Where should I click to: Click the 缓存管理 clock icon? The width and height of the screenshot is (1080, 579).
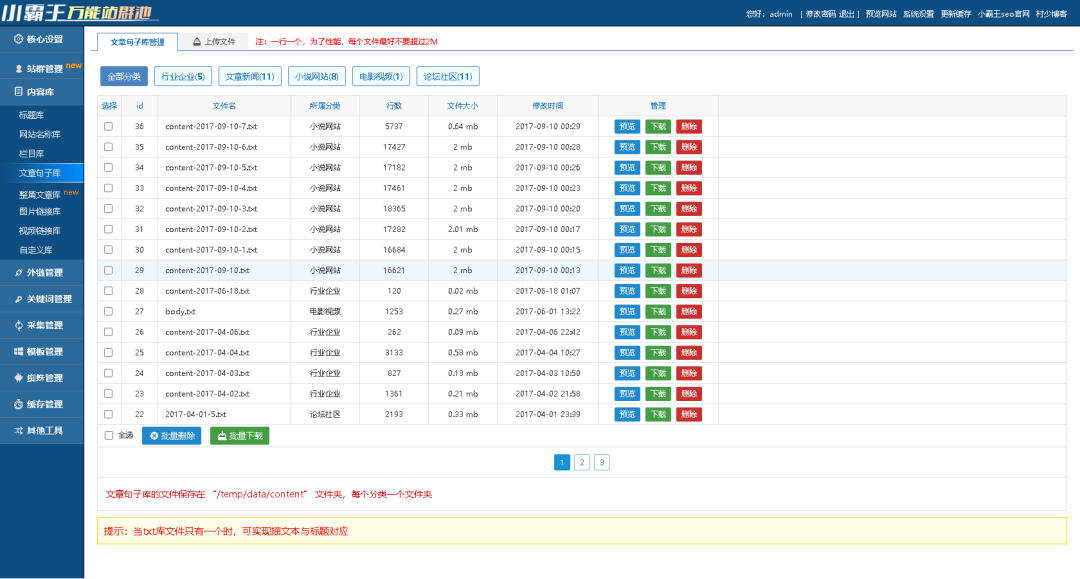point(18,404)
